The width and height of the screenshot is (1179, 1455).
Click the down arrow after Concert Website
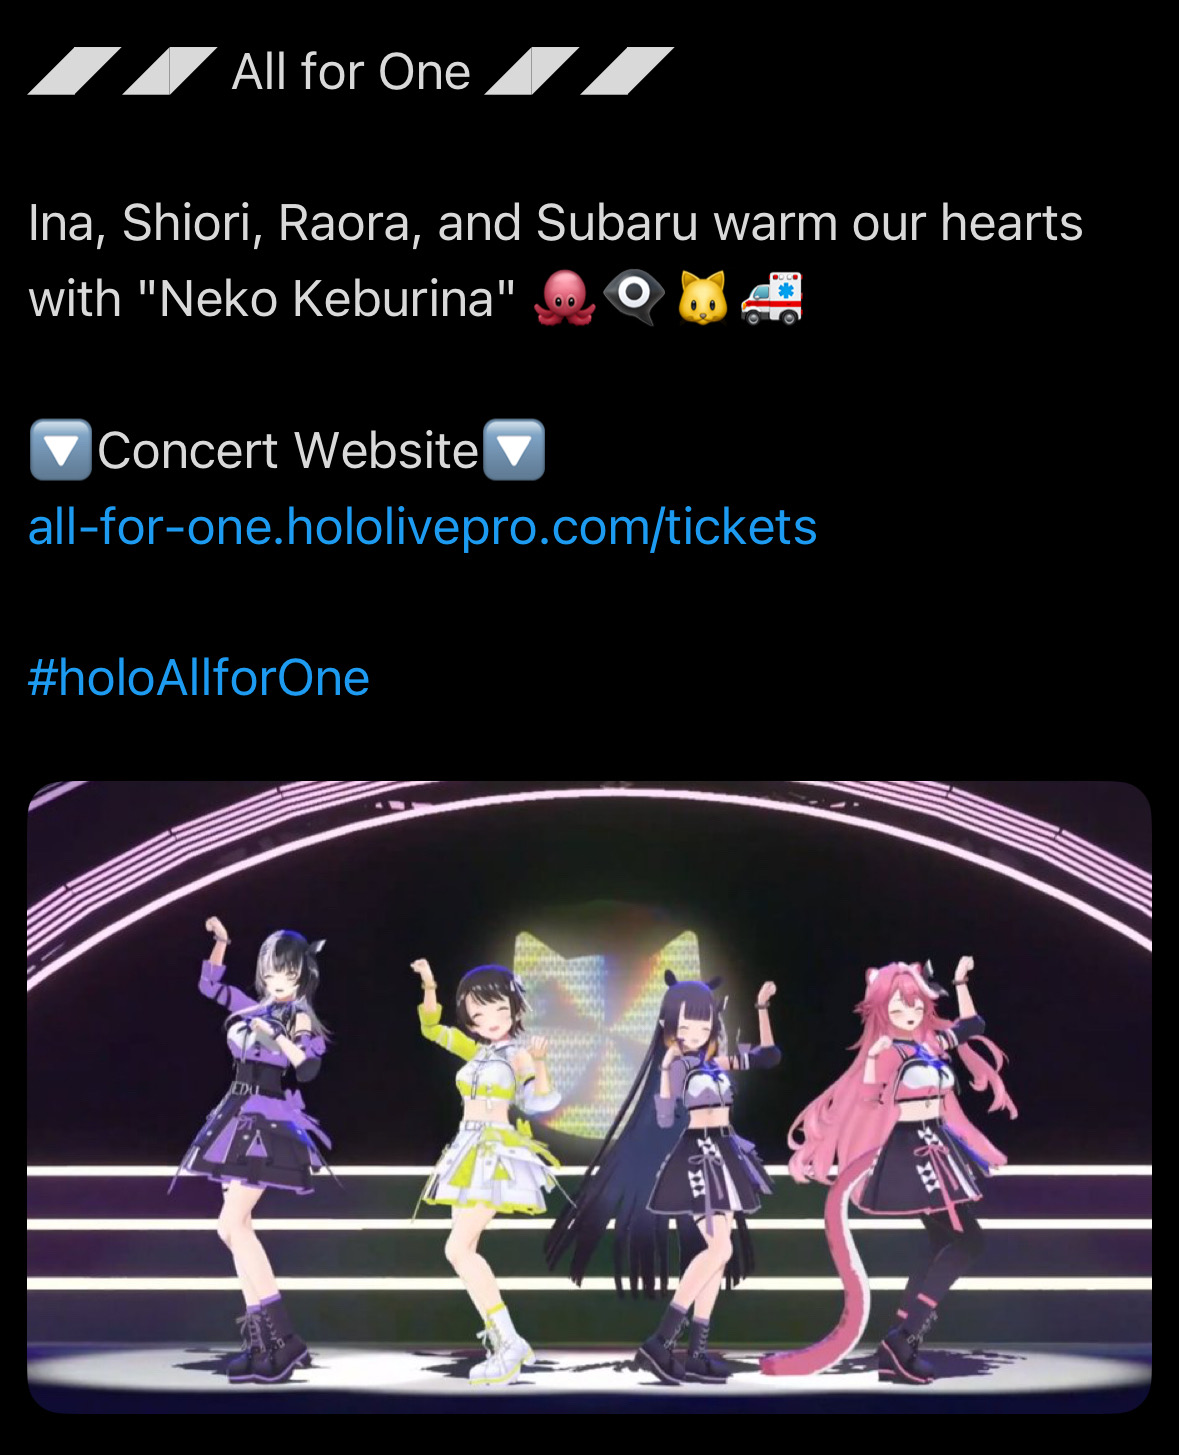514,450
